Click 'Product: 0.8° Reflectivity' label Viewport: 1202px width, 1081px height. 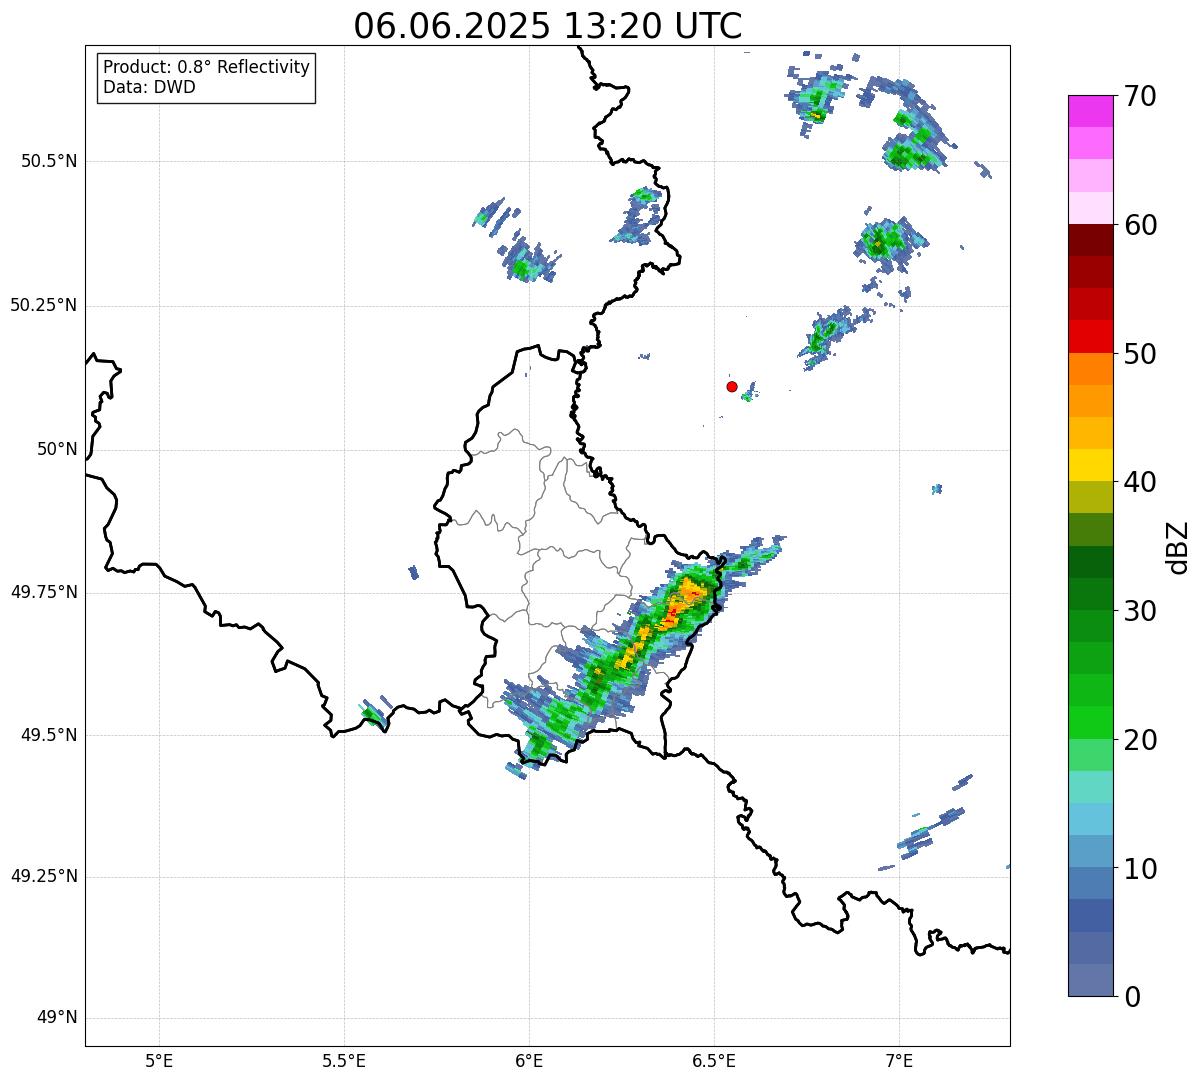pos(207,67)
